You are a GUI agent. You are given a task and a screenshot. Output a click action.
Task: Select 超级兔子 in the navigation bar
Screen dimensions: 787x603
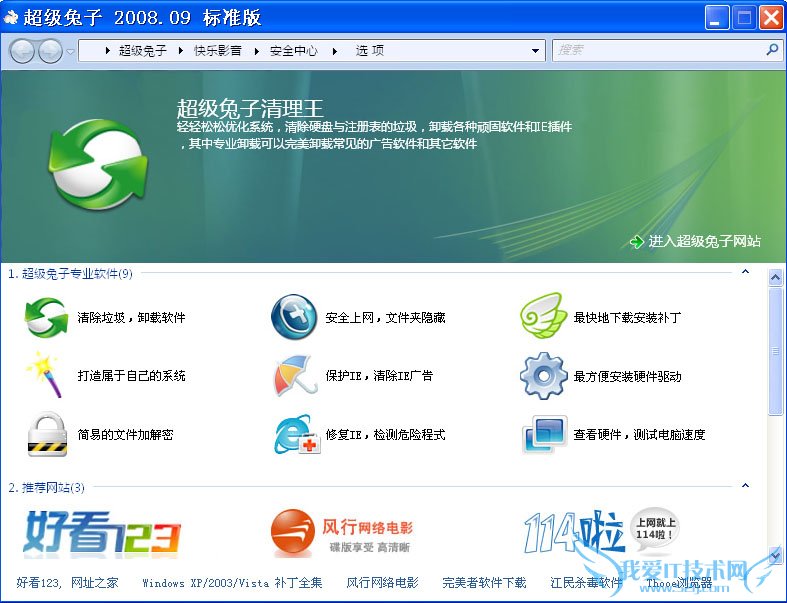click(143, 51)
